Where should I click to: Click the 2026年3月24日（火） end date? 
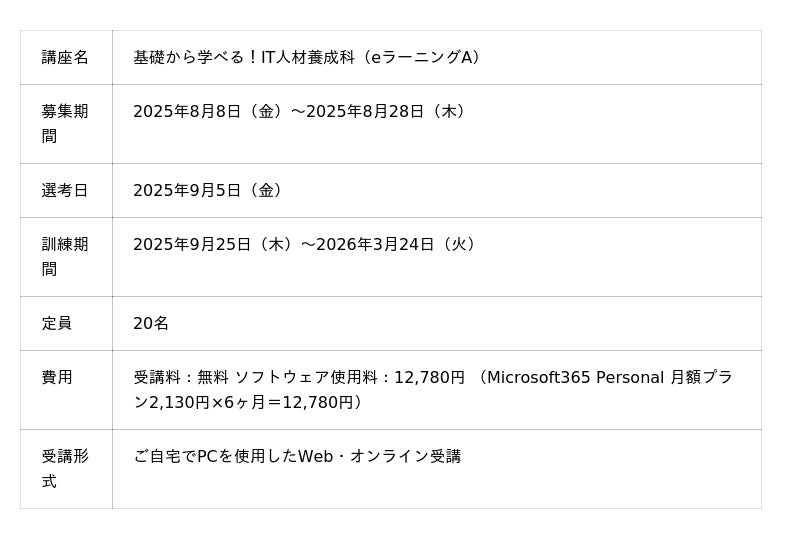click(x=398, y=244)
